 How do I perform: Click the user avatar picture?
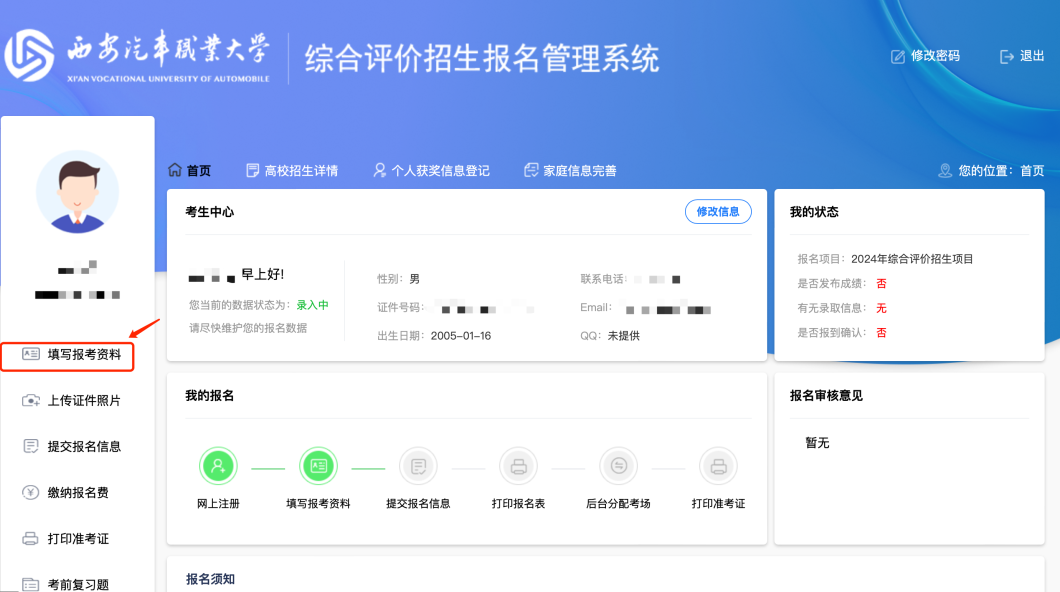pyautogui.click(x=77, y=191)
